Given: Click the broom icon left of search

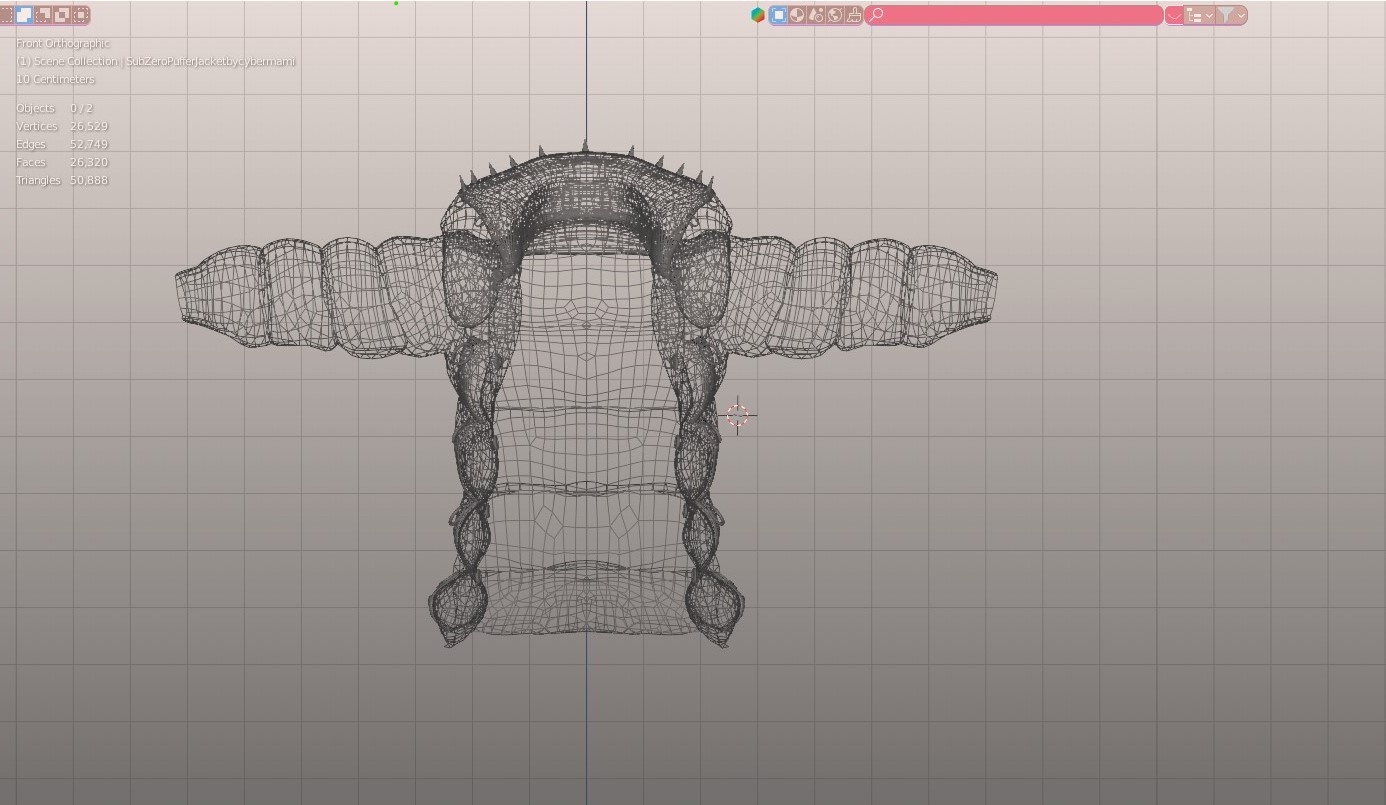Looking at the screenshot, I should [854, 15].
